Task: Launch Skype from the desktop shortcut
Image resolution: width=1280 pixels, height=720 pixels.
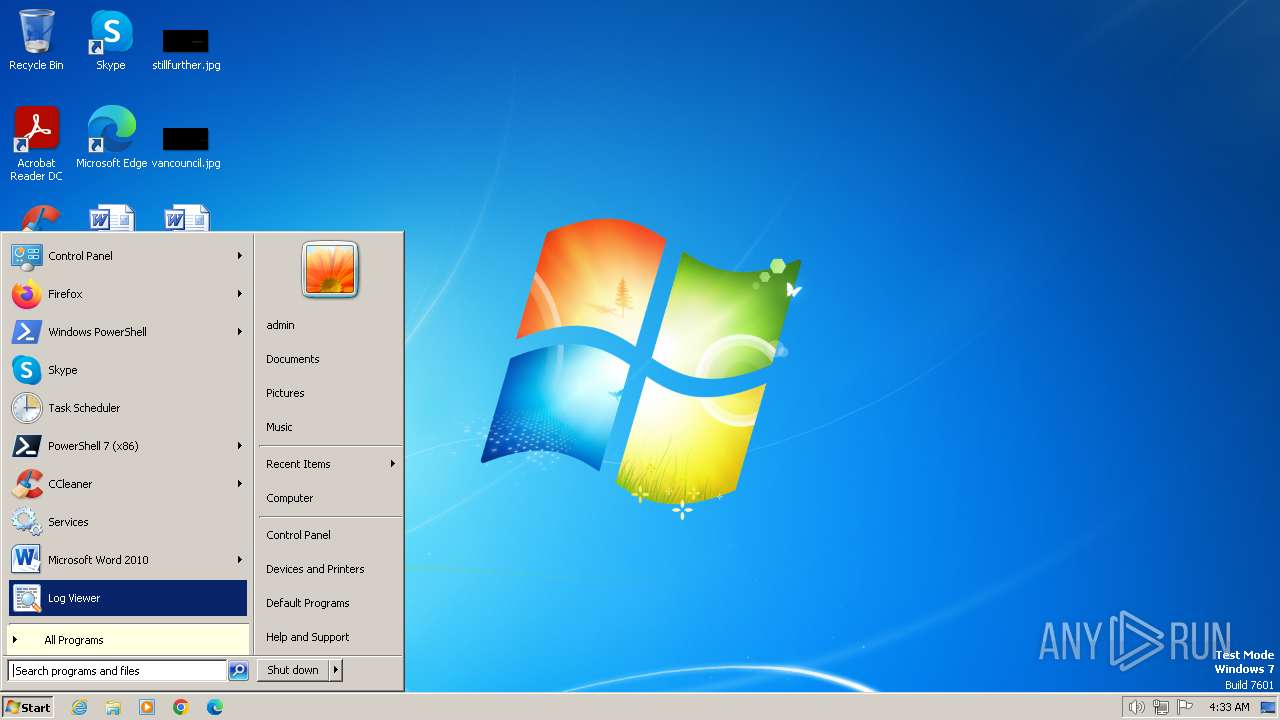Action: point(111,40)
